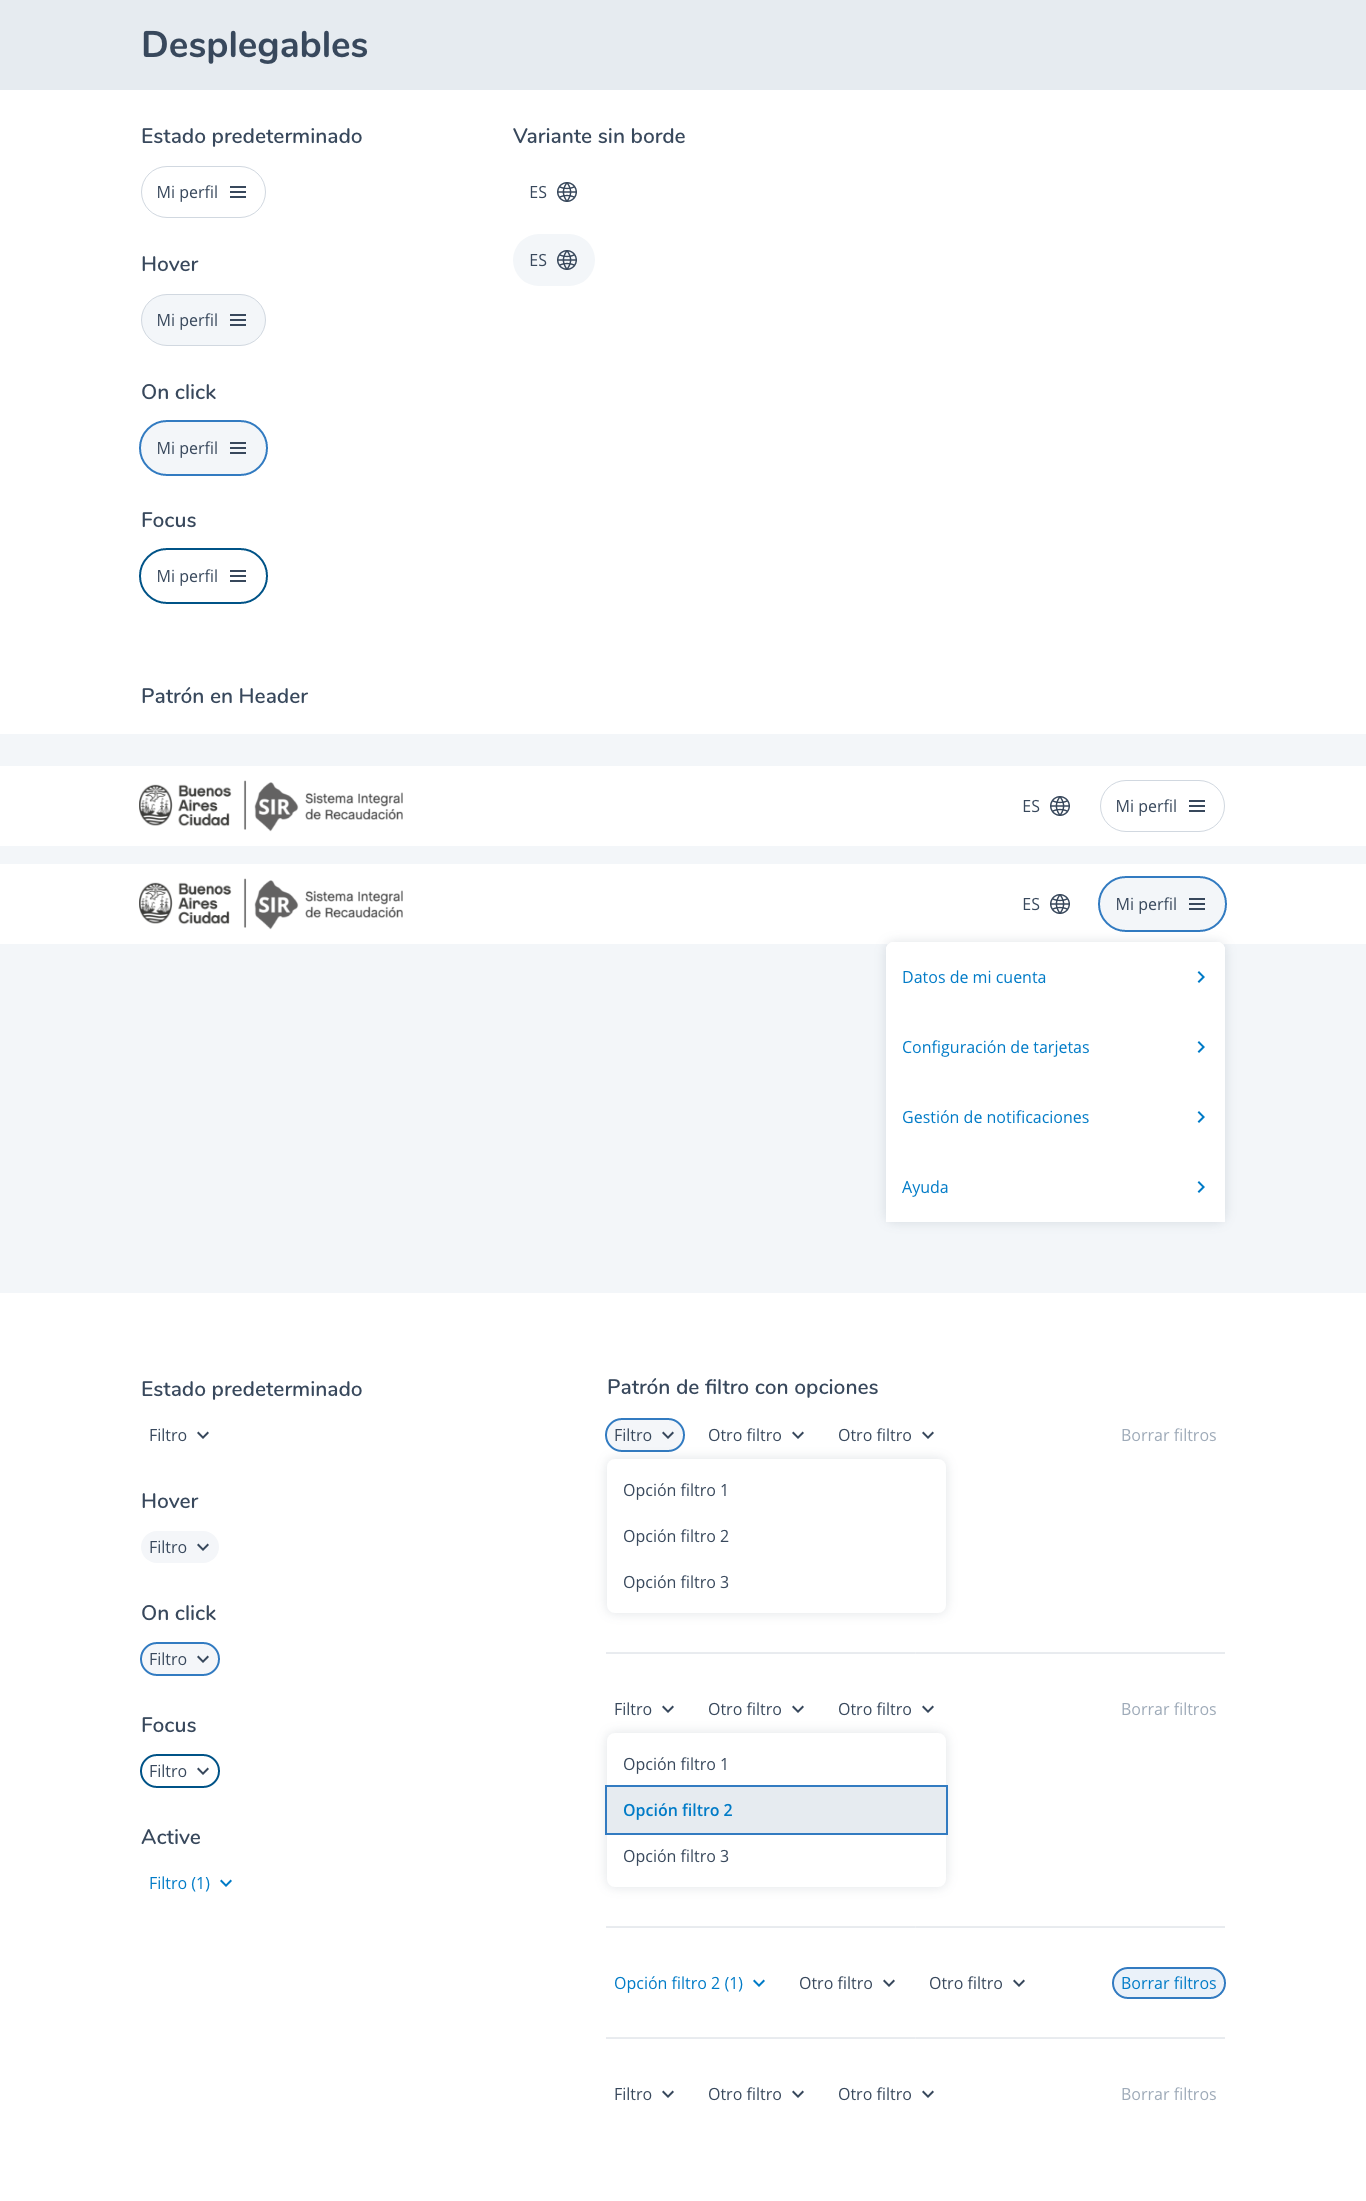Click the Mi perfil button under Focus

pyautogui.click(x=203, y=576)
